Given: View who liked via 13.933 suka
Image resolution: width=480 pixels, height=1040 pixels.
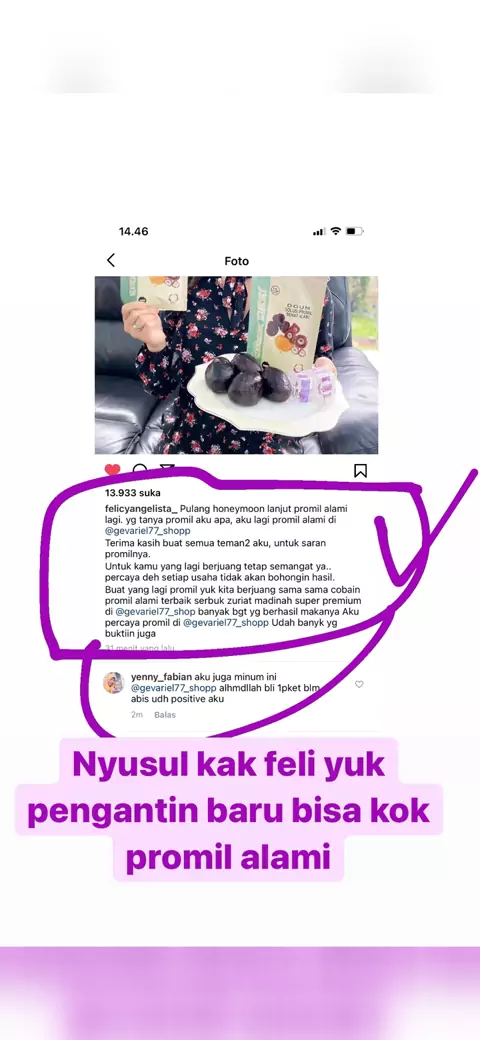Looking at the screenshot, I should [x=133, y=493].
